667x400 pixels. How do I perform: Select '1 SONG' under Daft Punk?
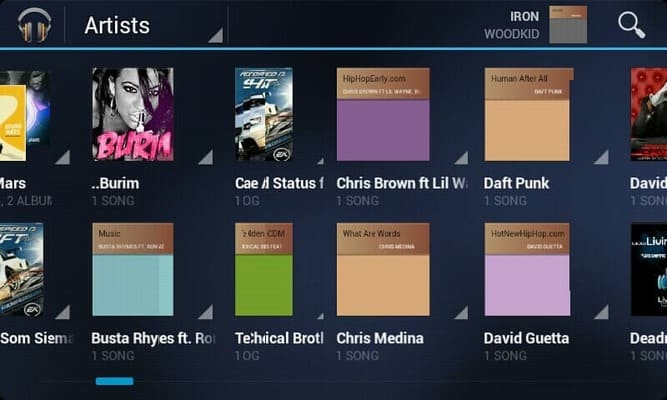click(x=505, y=200)
